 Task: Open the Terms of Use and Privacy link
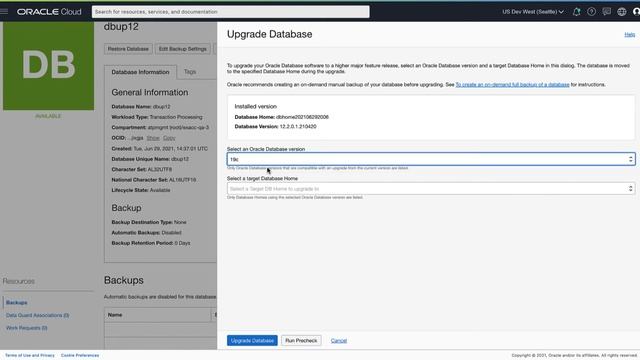click(30, 356)
